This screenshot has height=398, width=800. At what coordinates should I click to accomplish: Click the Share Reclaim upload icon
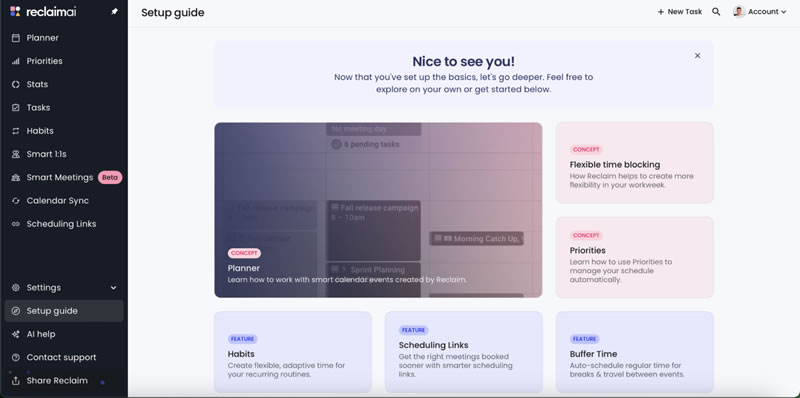[16, 381]
